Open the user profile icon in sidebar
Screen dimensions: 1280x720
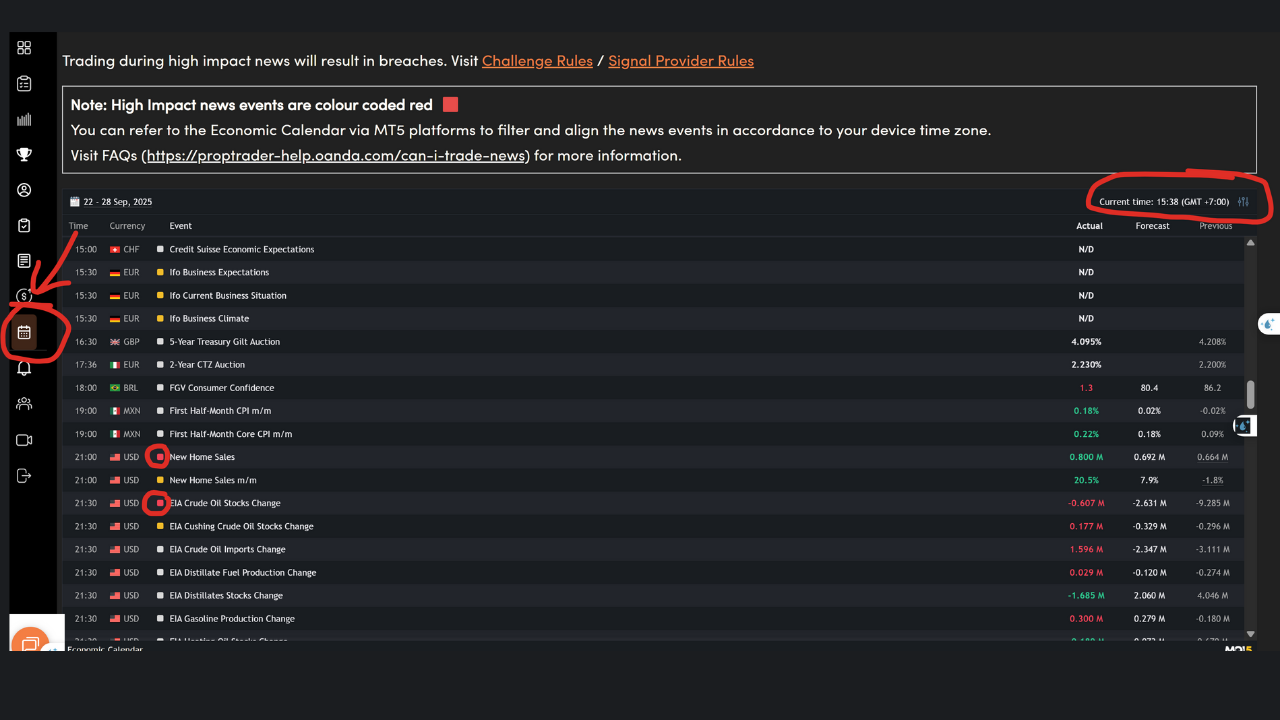pyautogui.click(x=24, y=190)
